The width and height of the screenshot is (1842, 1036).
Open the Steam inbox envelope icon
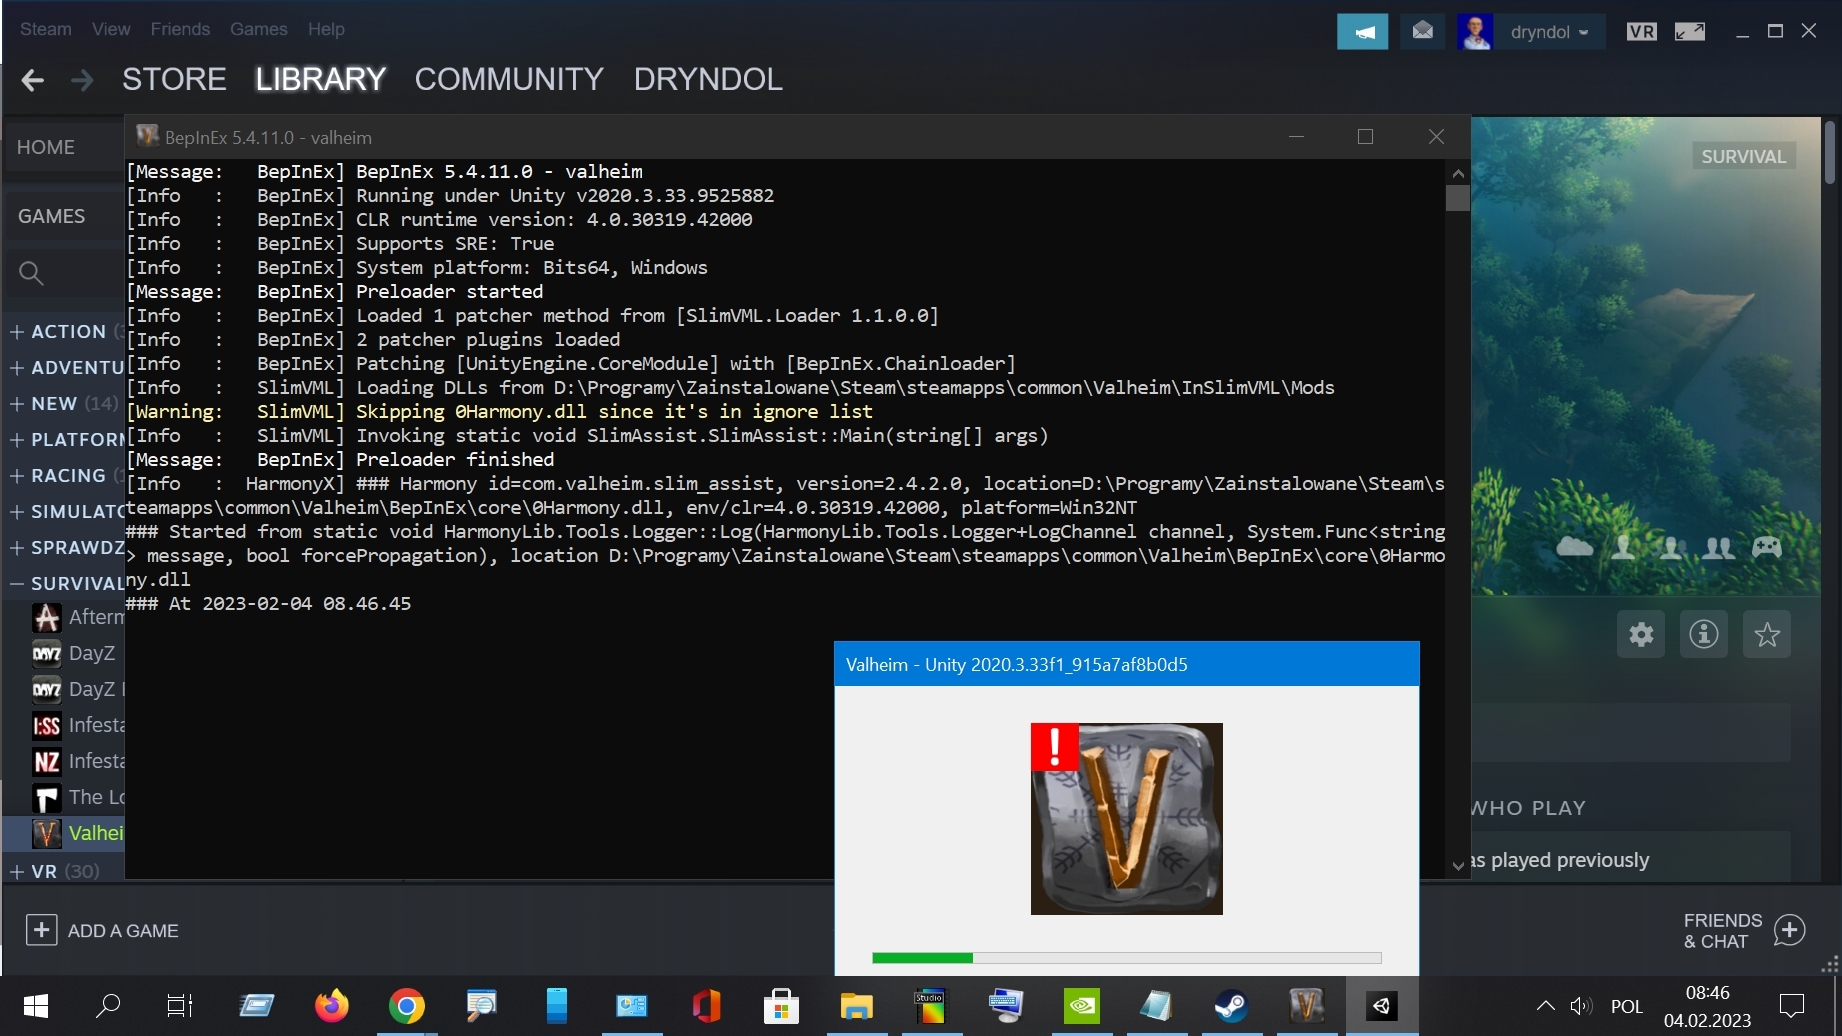point(1422,32)
